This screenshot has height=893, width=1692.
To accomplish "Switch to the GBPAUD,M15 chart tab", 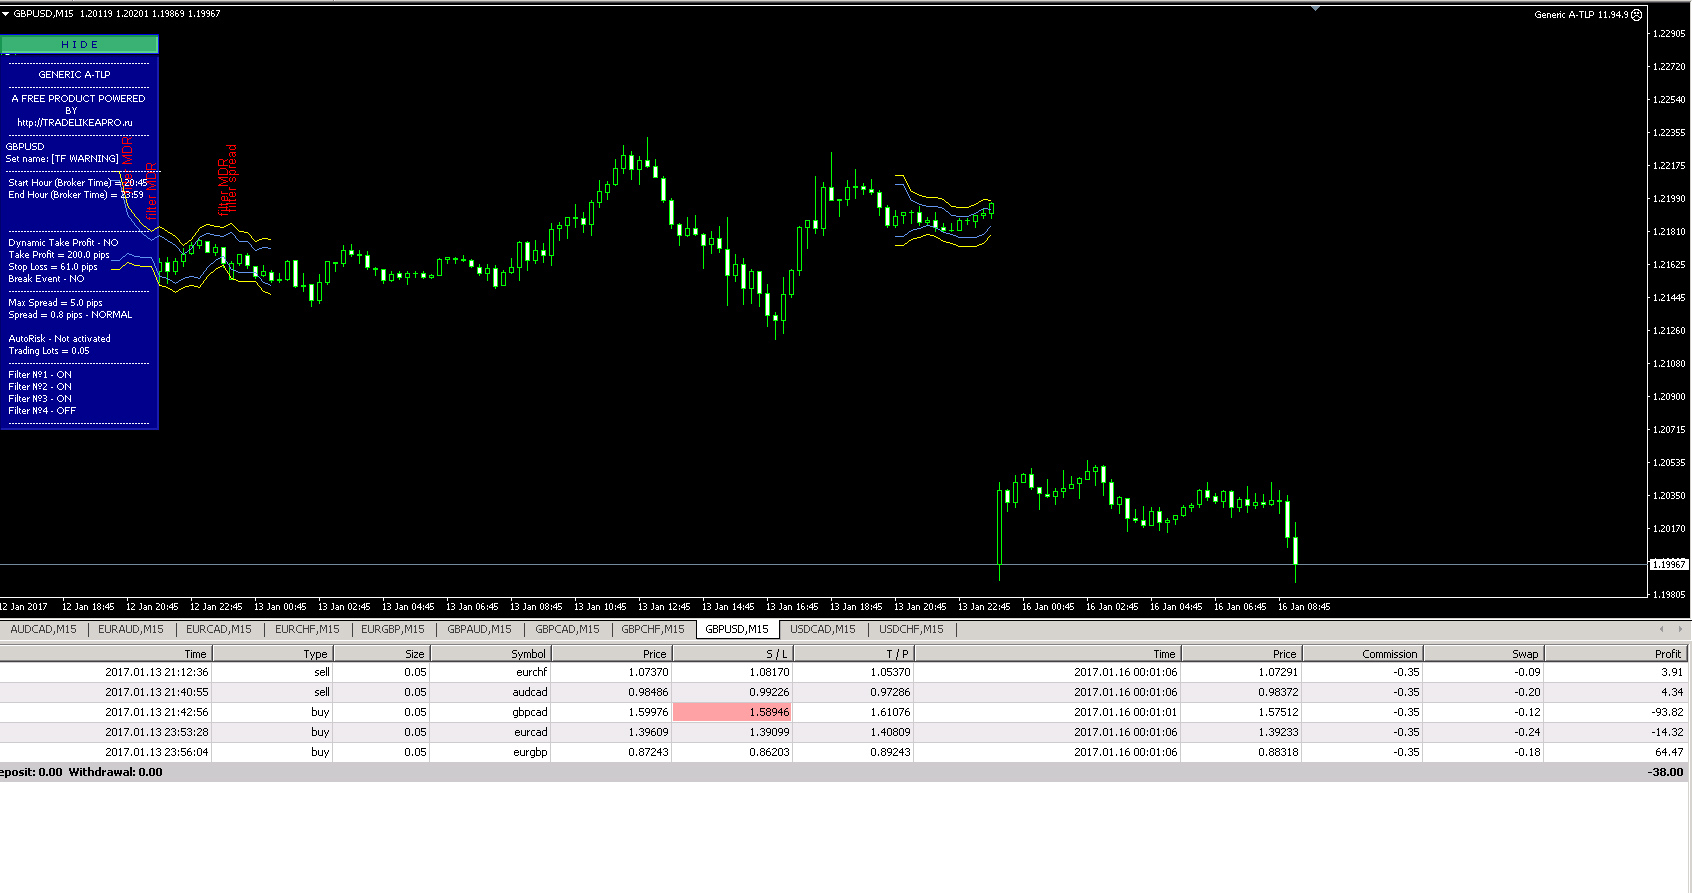I will [479, 629].
